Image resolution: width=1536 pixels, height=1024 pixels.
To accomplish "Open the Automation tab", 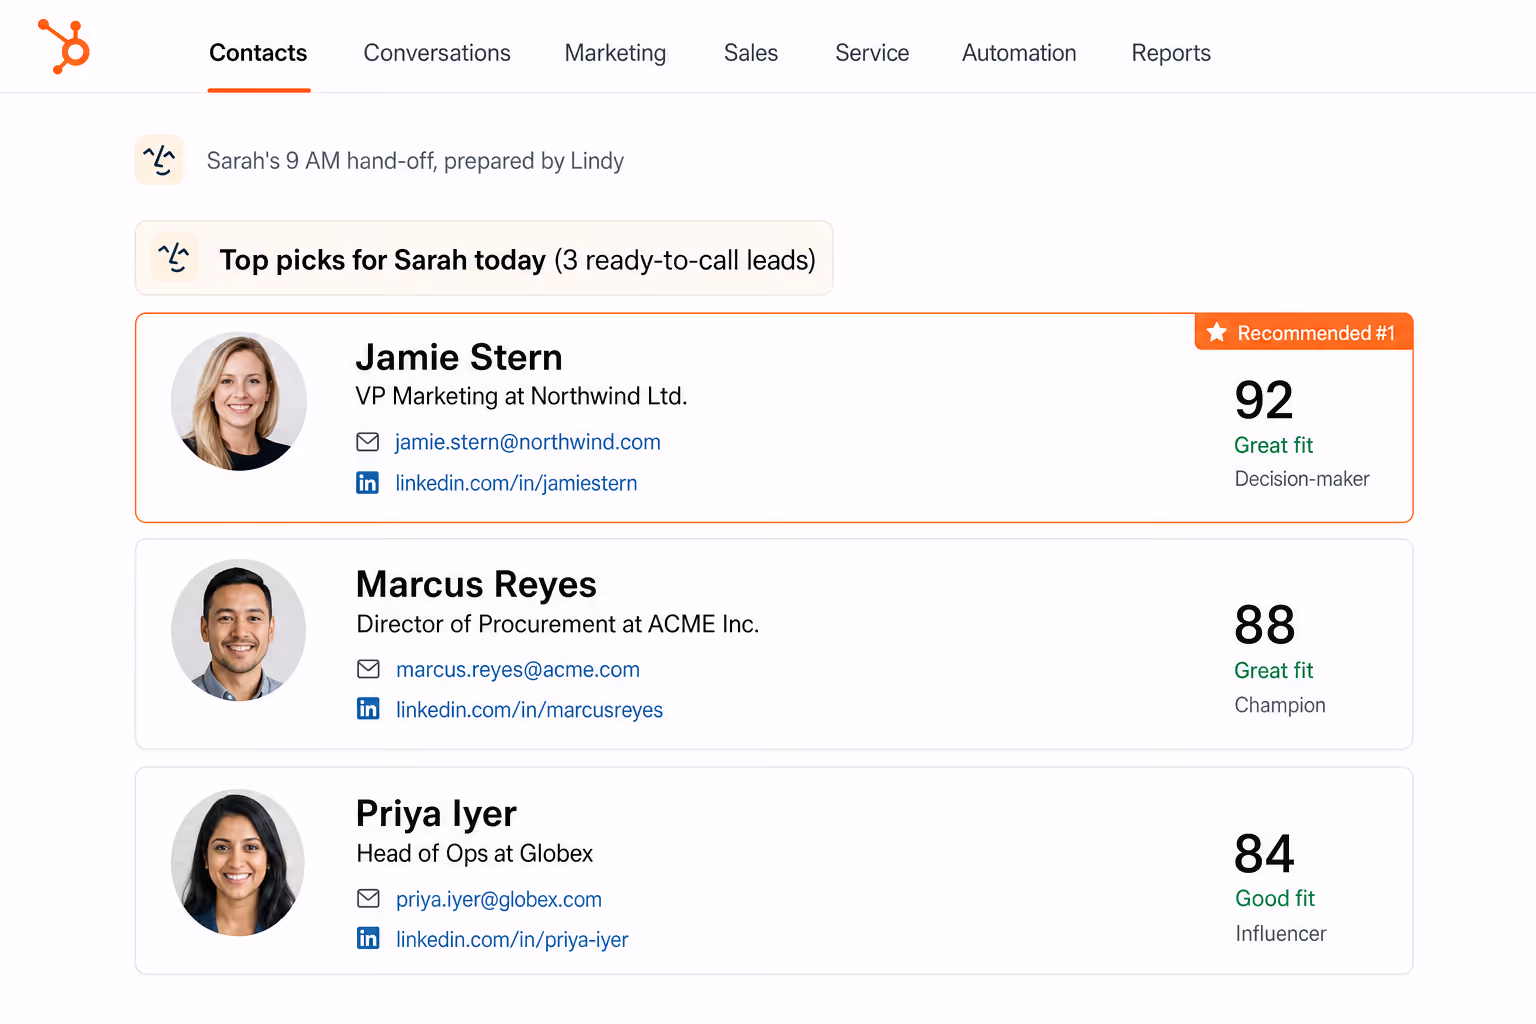I will click(x=1019, y=53).
